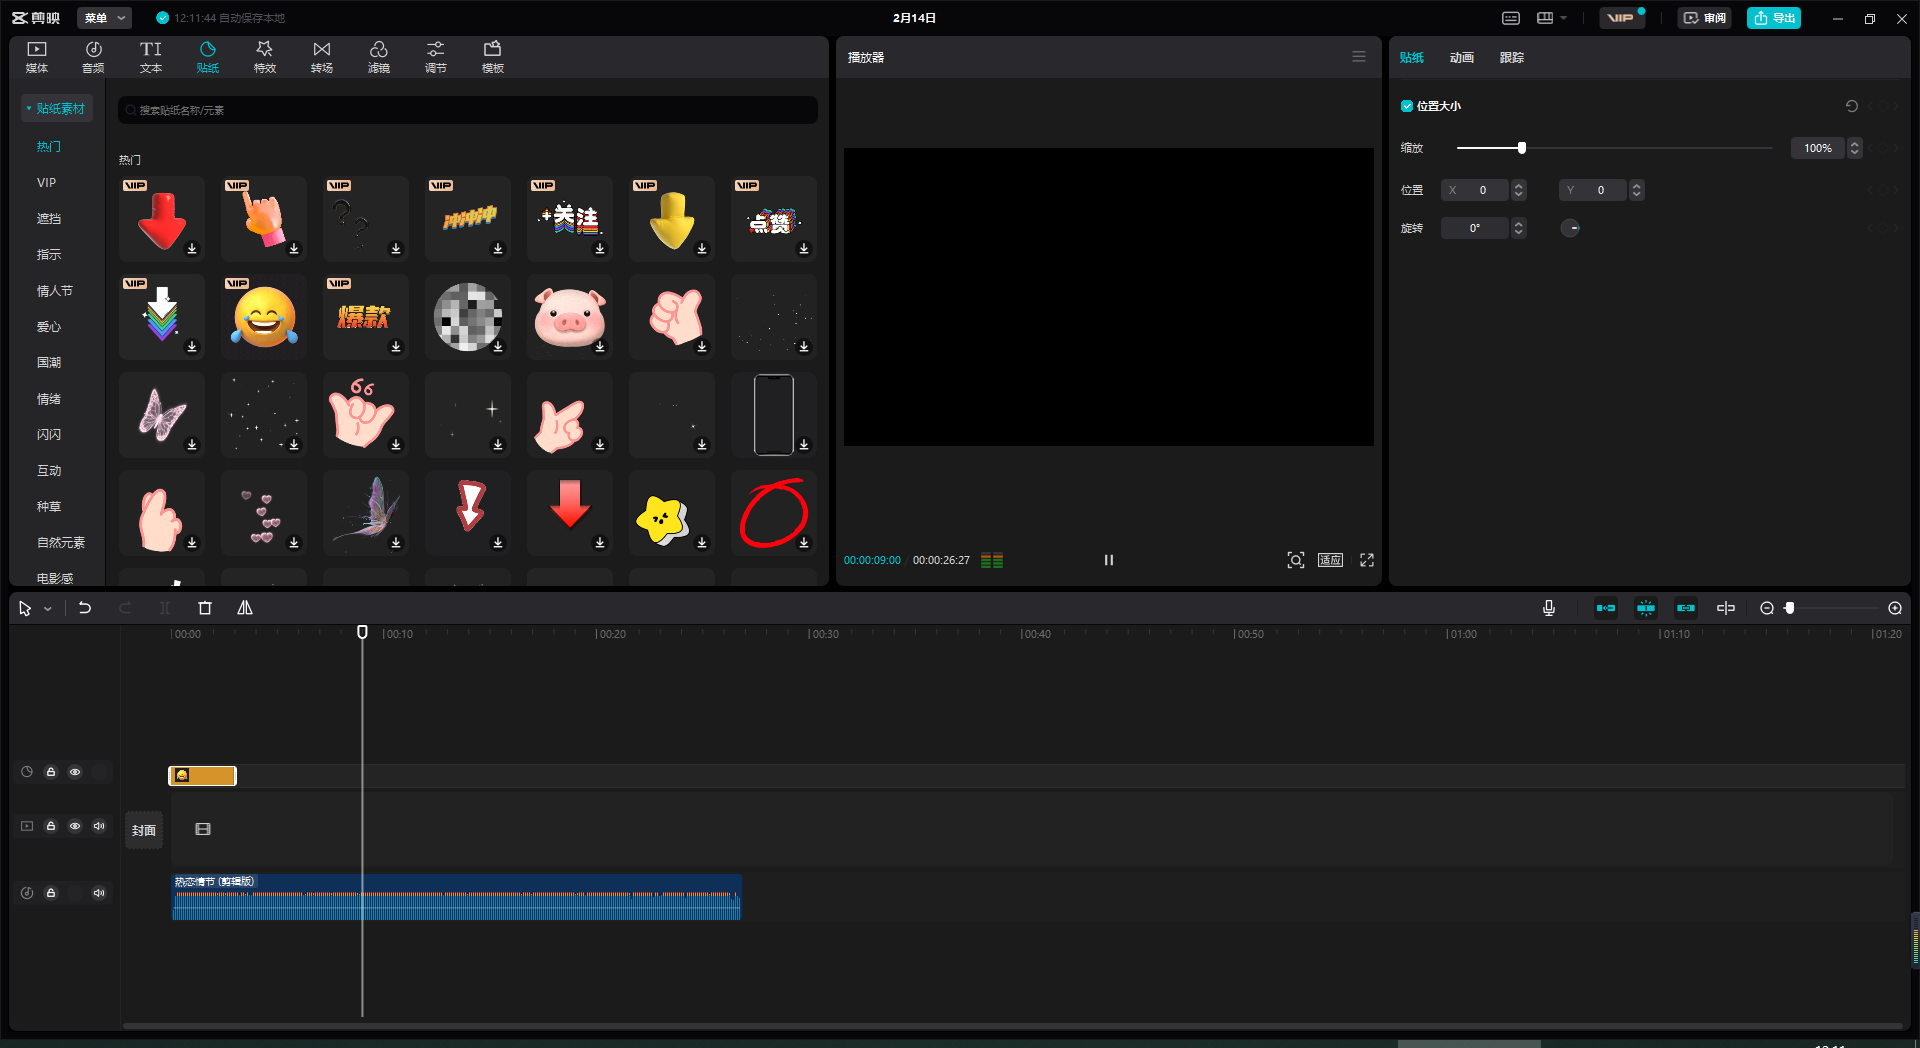Select the 闪闪 sticker category
Image resolution: width=1920 pixels, height=1048 pixels.
(x=49, y=435)
